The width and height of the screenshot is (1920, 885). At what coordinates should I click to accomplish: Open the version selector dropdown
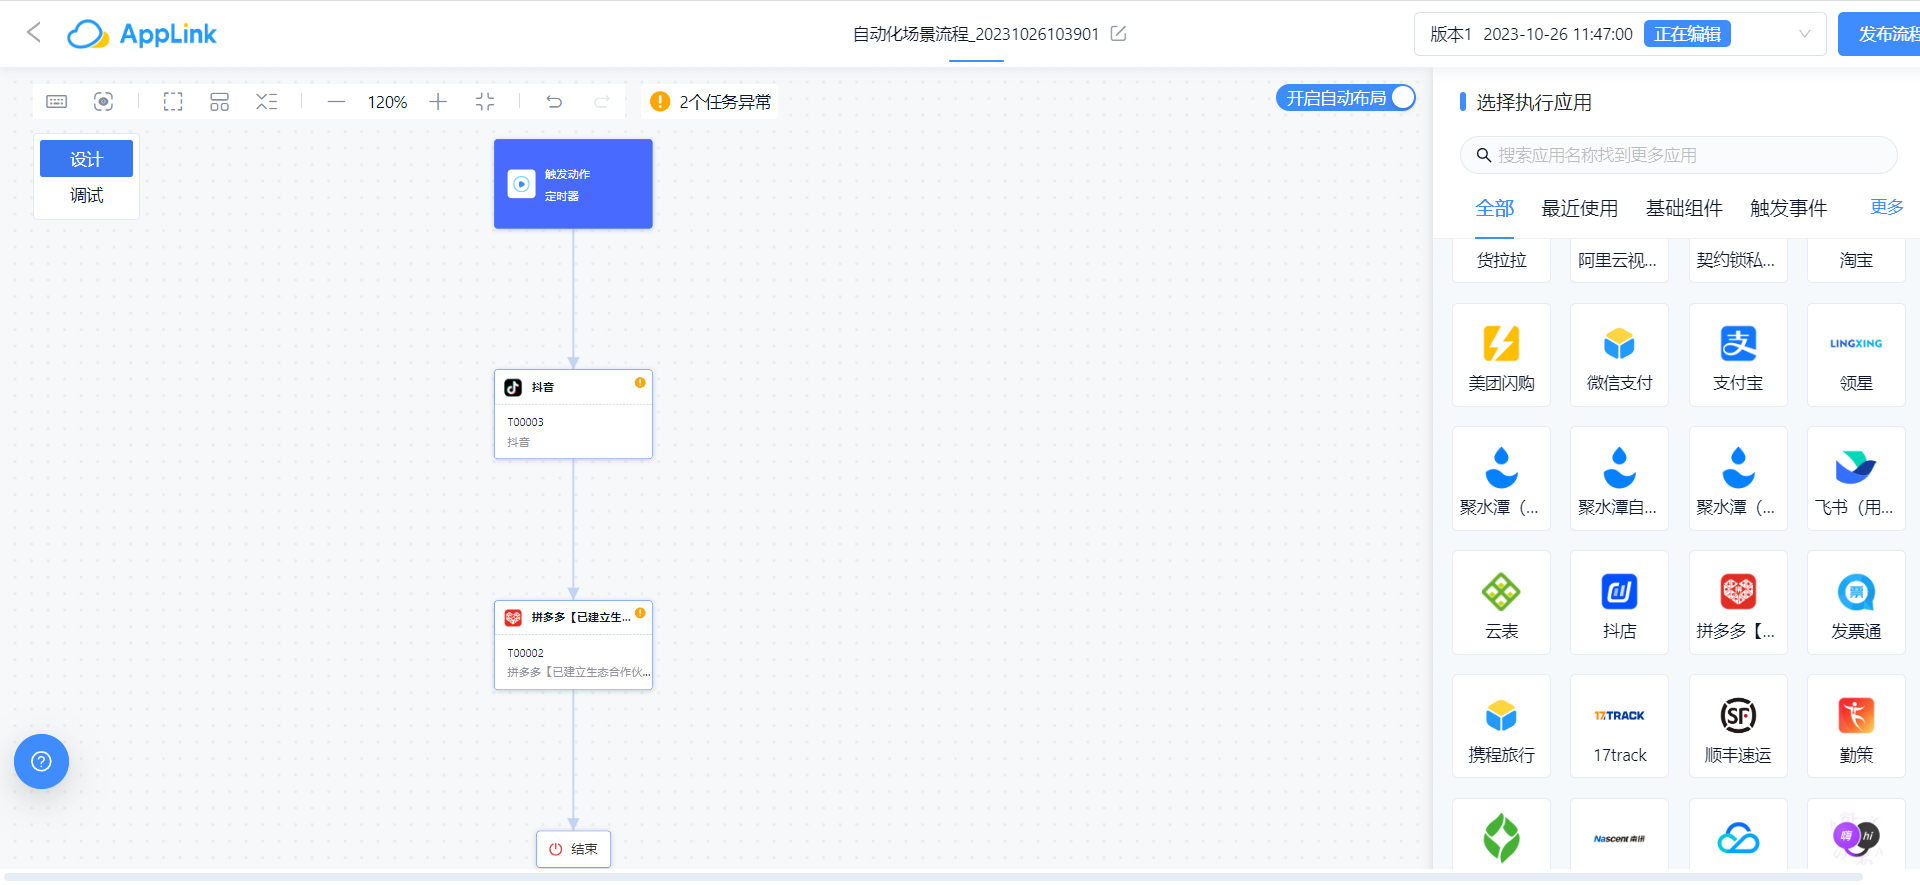coord(1620,34)
